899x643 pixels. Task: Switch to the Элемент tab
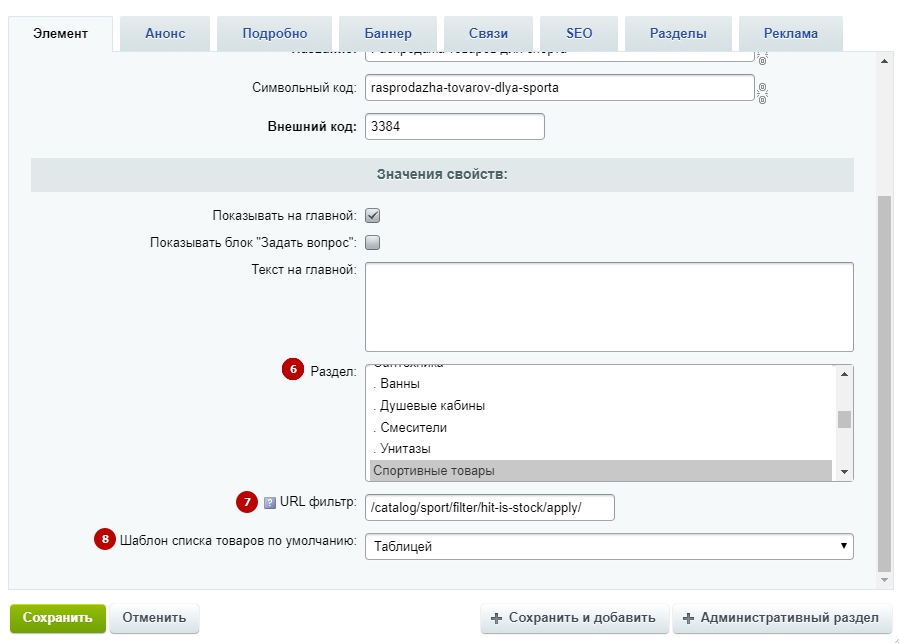click(x=60, y=33)
